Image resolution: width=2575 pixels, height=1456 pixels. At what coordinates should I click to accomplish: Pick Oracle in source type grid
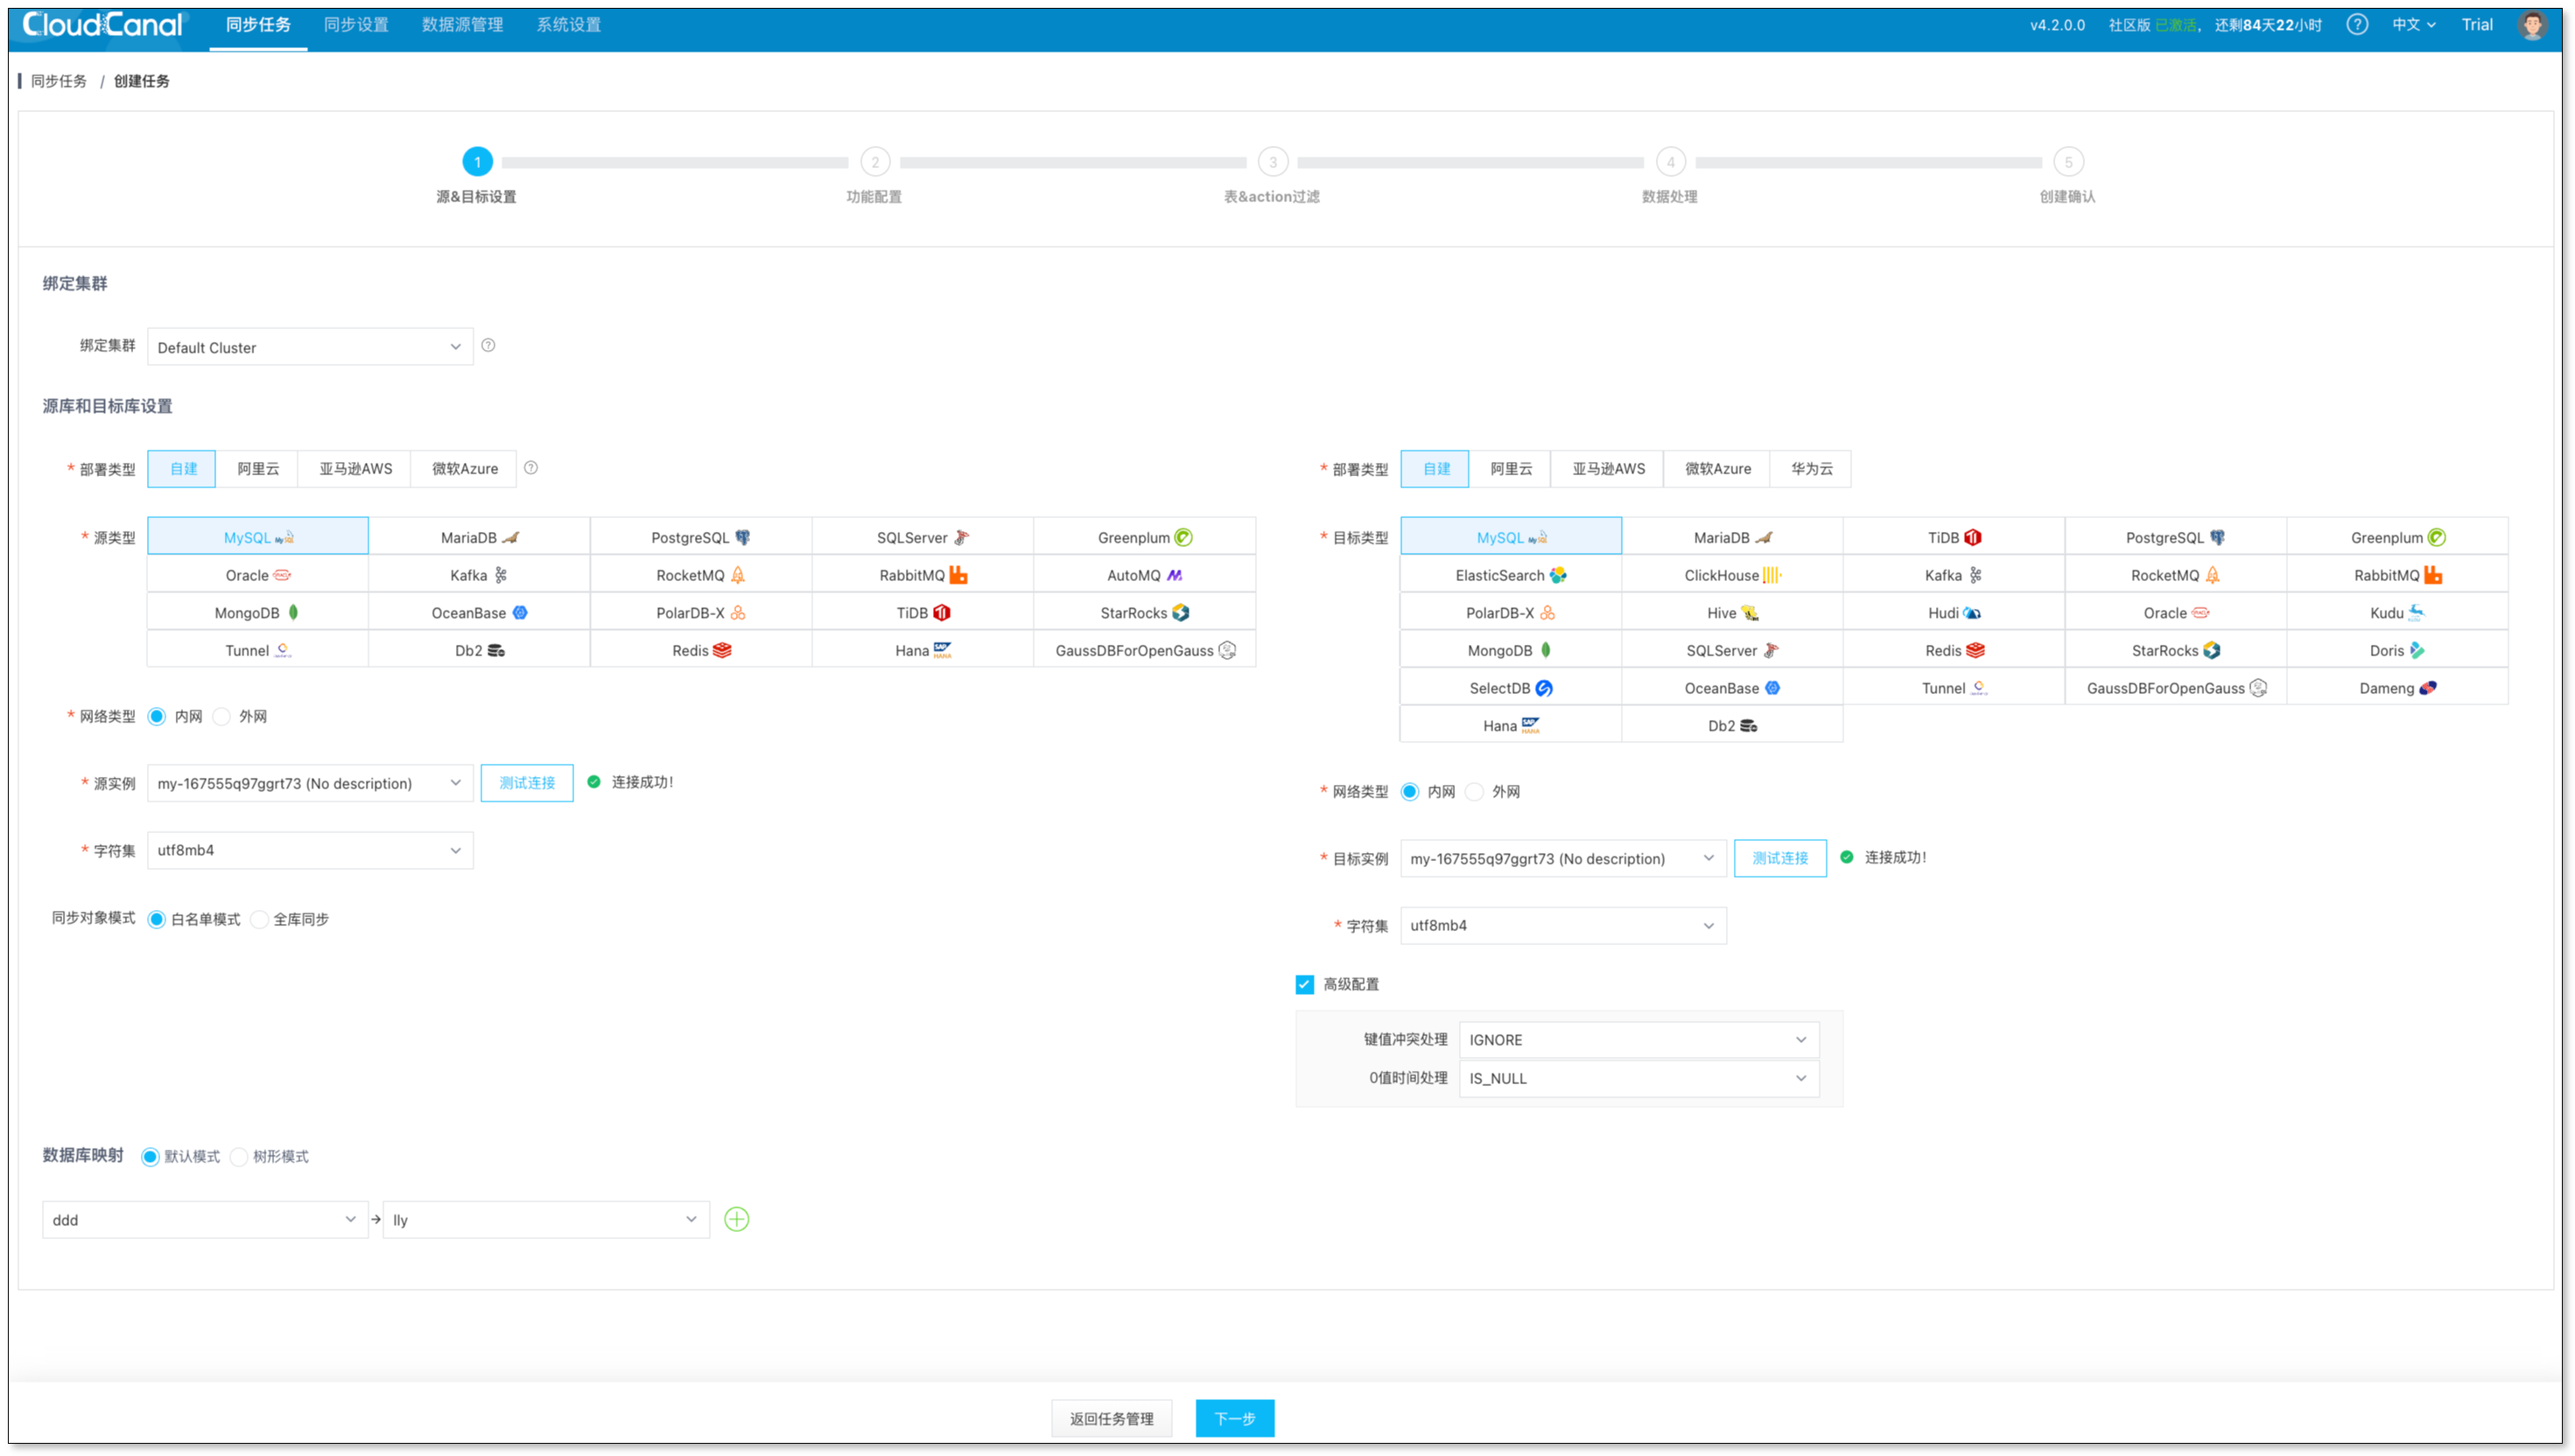click(258, 575)
